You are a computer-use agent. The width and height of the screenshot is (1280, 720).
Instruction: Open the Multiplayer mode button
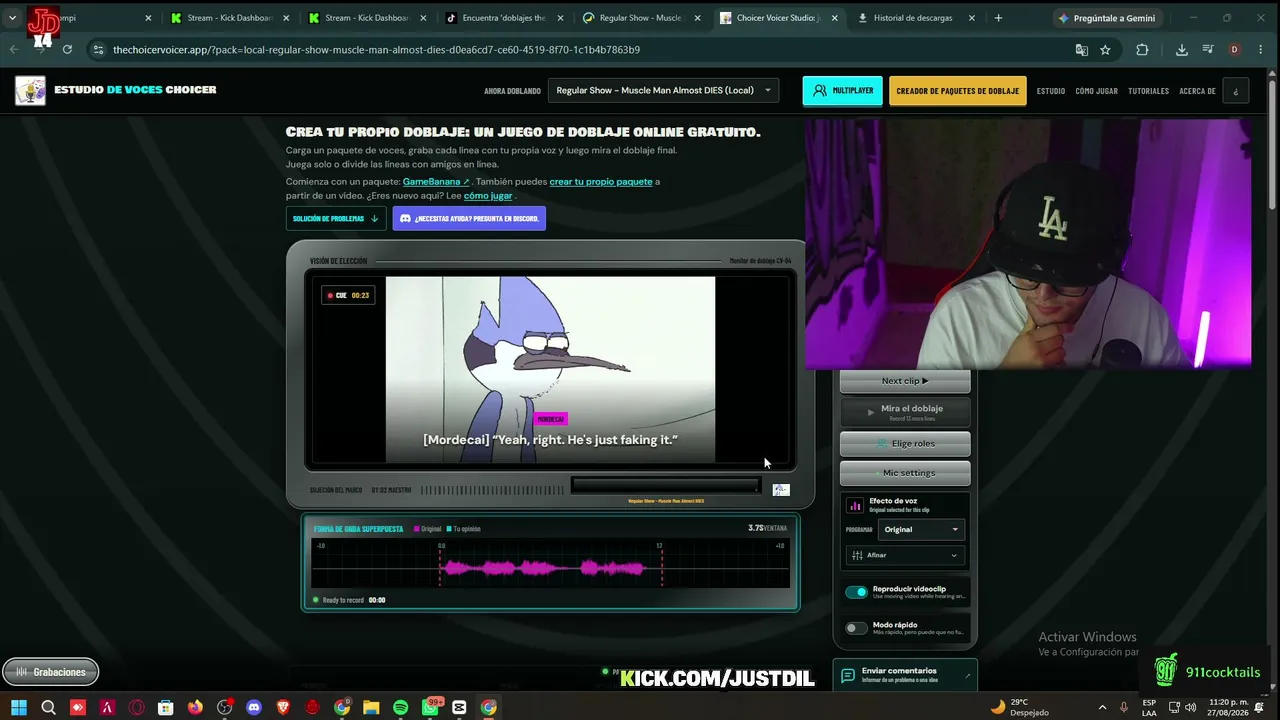(x=842, y=90)
